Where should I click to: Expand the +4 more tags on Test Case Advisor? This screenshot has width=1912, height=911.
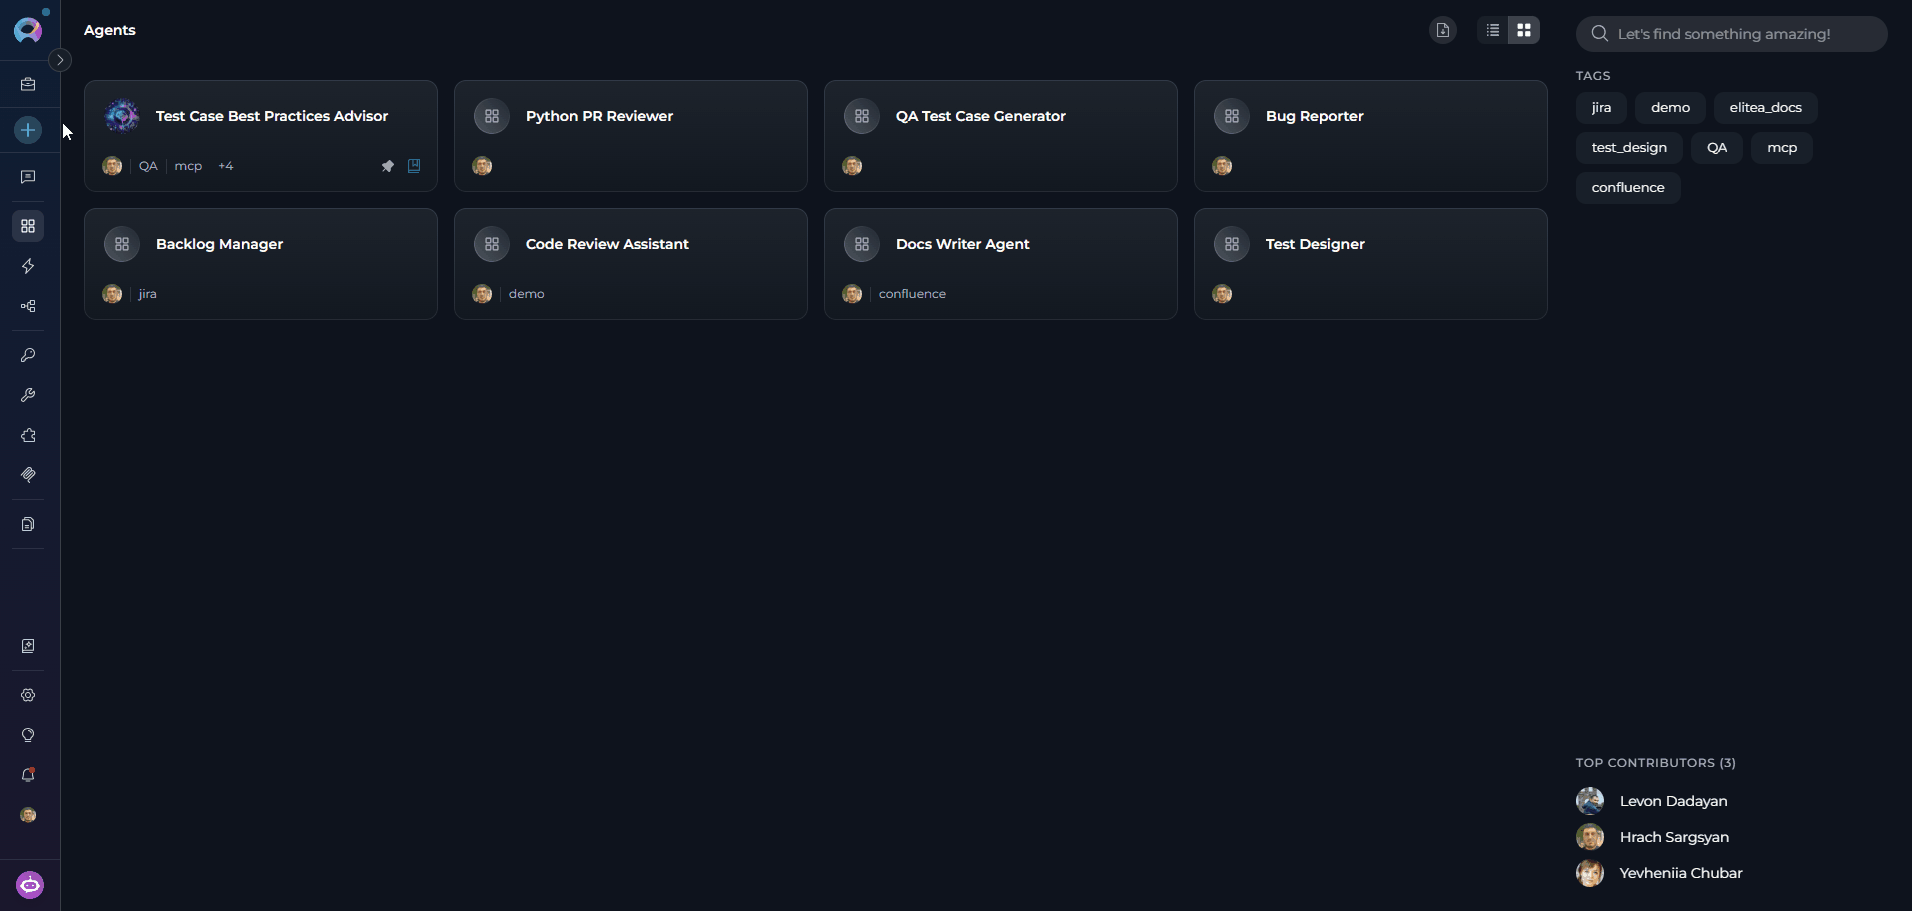click(226, 166)
